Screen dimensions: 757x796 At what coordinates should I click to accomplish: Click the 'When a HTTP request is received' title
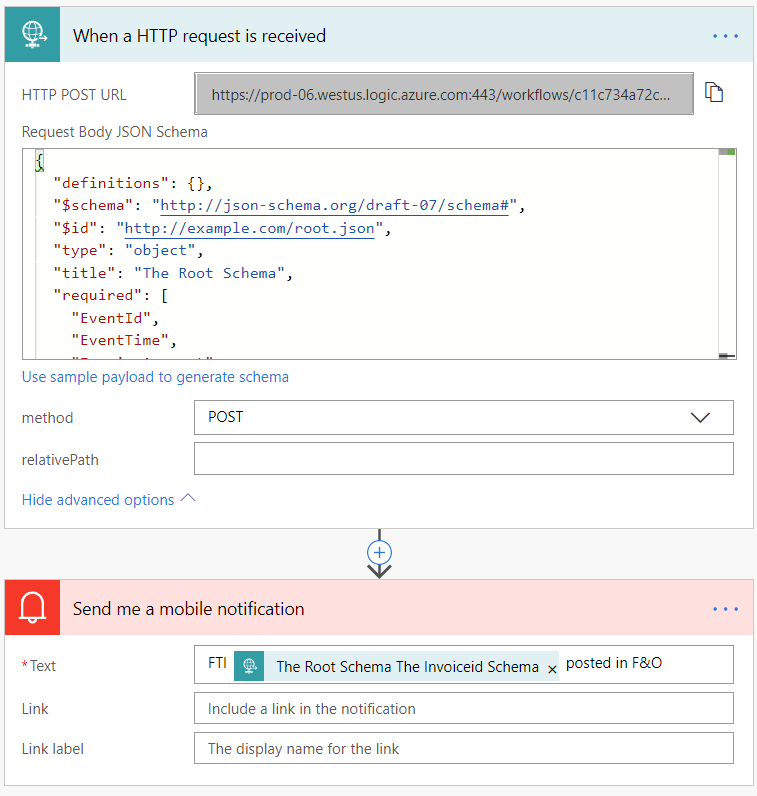[200, 36]
